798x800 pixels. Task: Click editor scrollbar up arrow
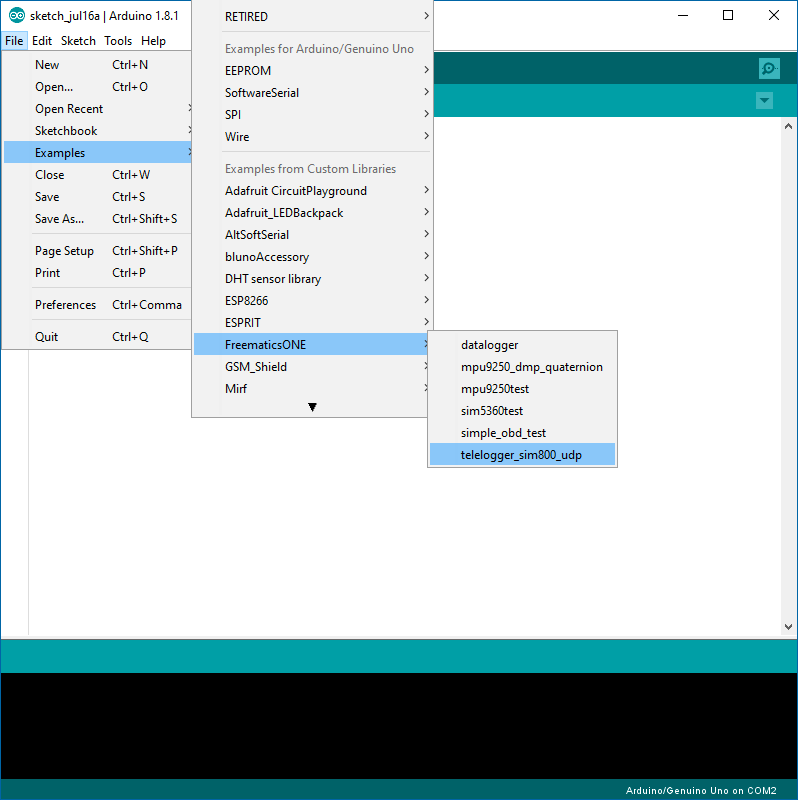pyautogui.click(x=788, y=126)
